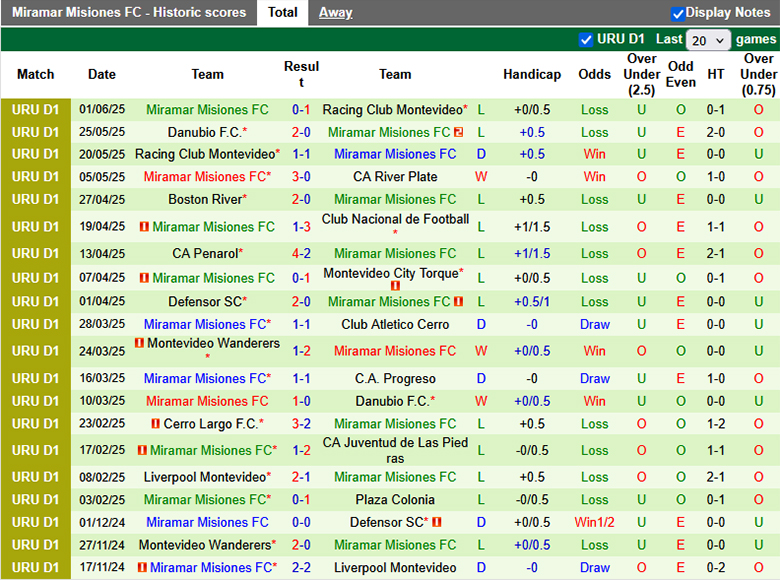Click the HT score 1-2 on Cerro Largo row
780x580 pixels.
pos(715,424)
